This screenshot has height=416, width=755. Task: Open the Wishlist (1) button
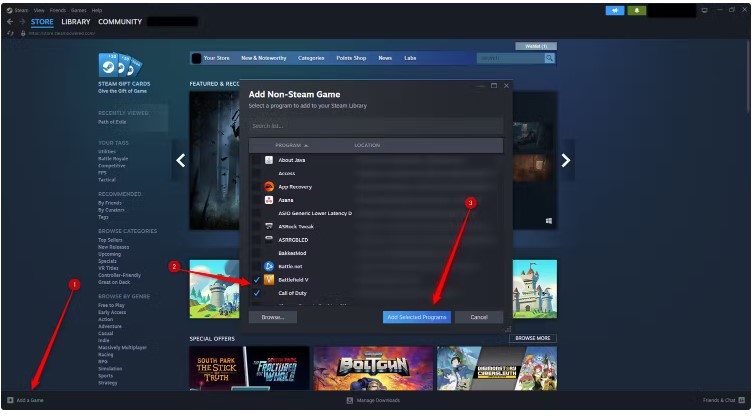pos(536,46)
